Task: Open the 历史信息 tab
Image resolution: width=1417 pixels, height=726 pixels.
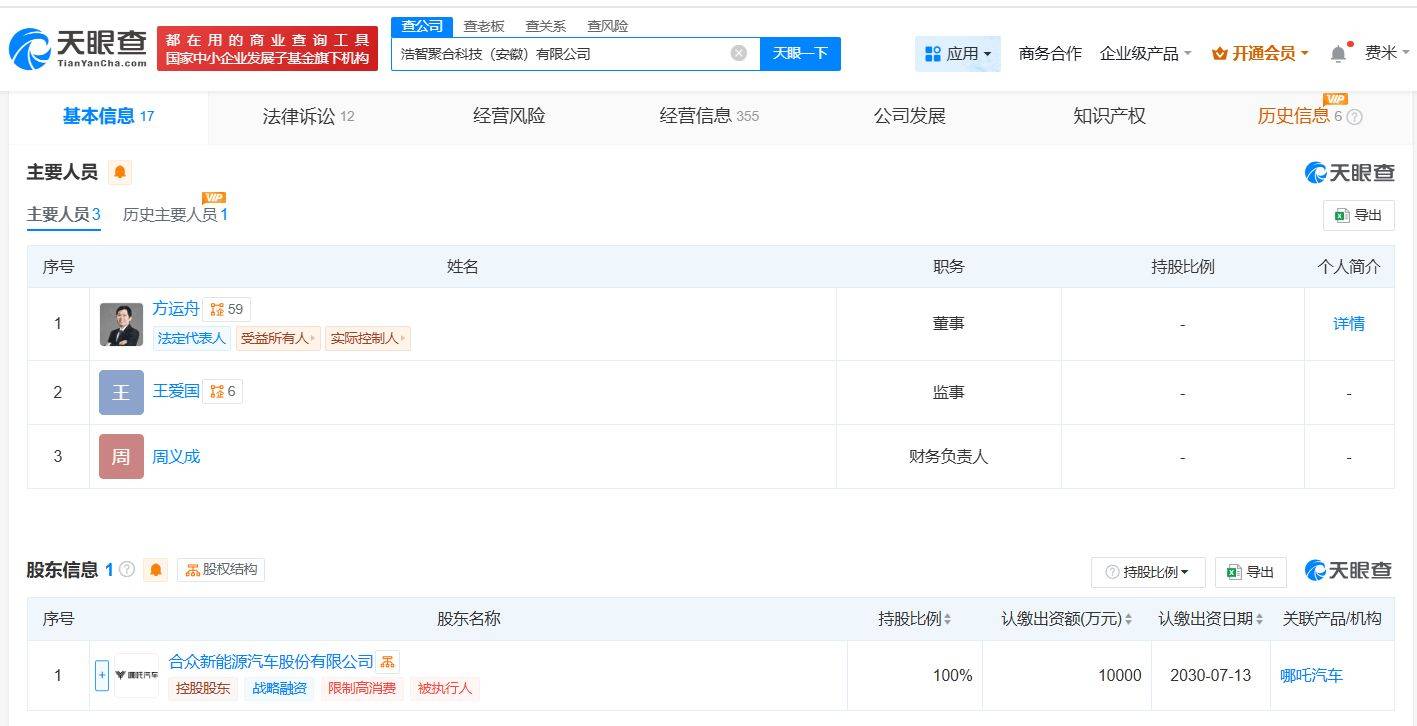Action: click(x=1294, y=116)
